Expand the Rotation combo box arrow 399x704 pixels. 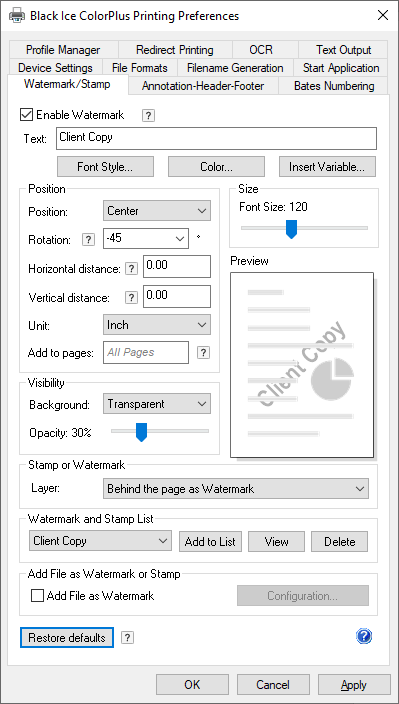coord(180,239)
